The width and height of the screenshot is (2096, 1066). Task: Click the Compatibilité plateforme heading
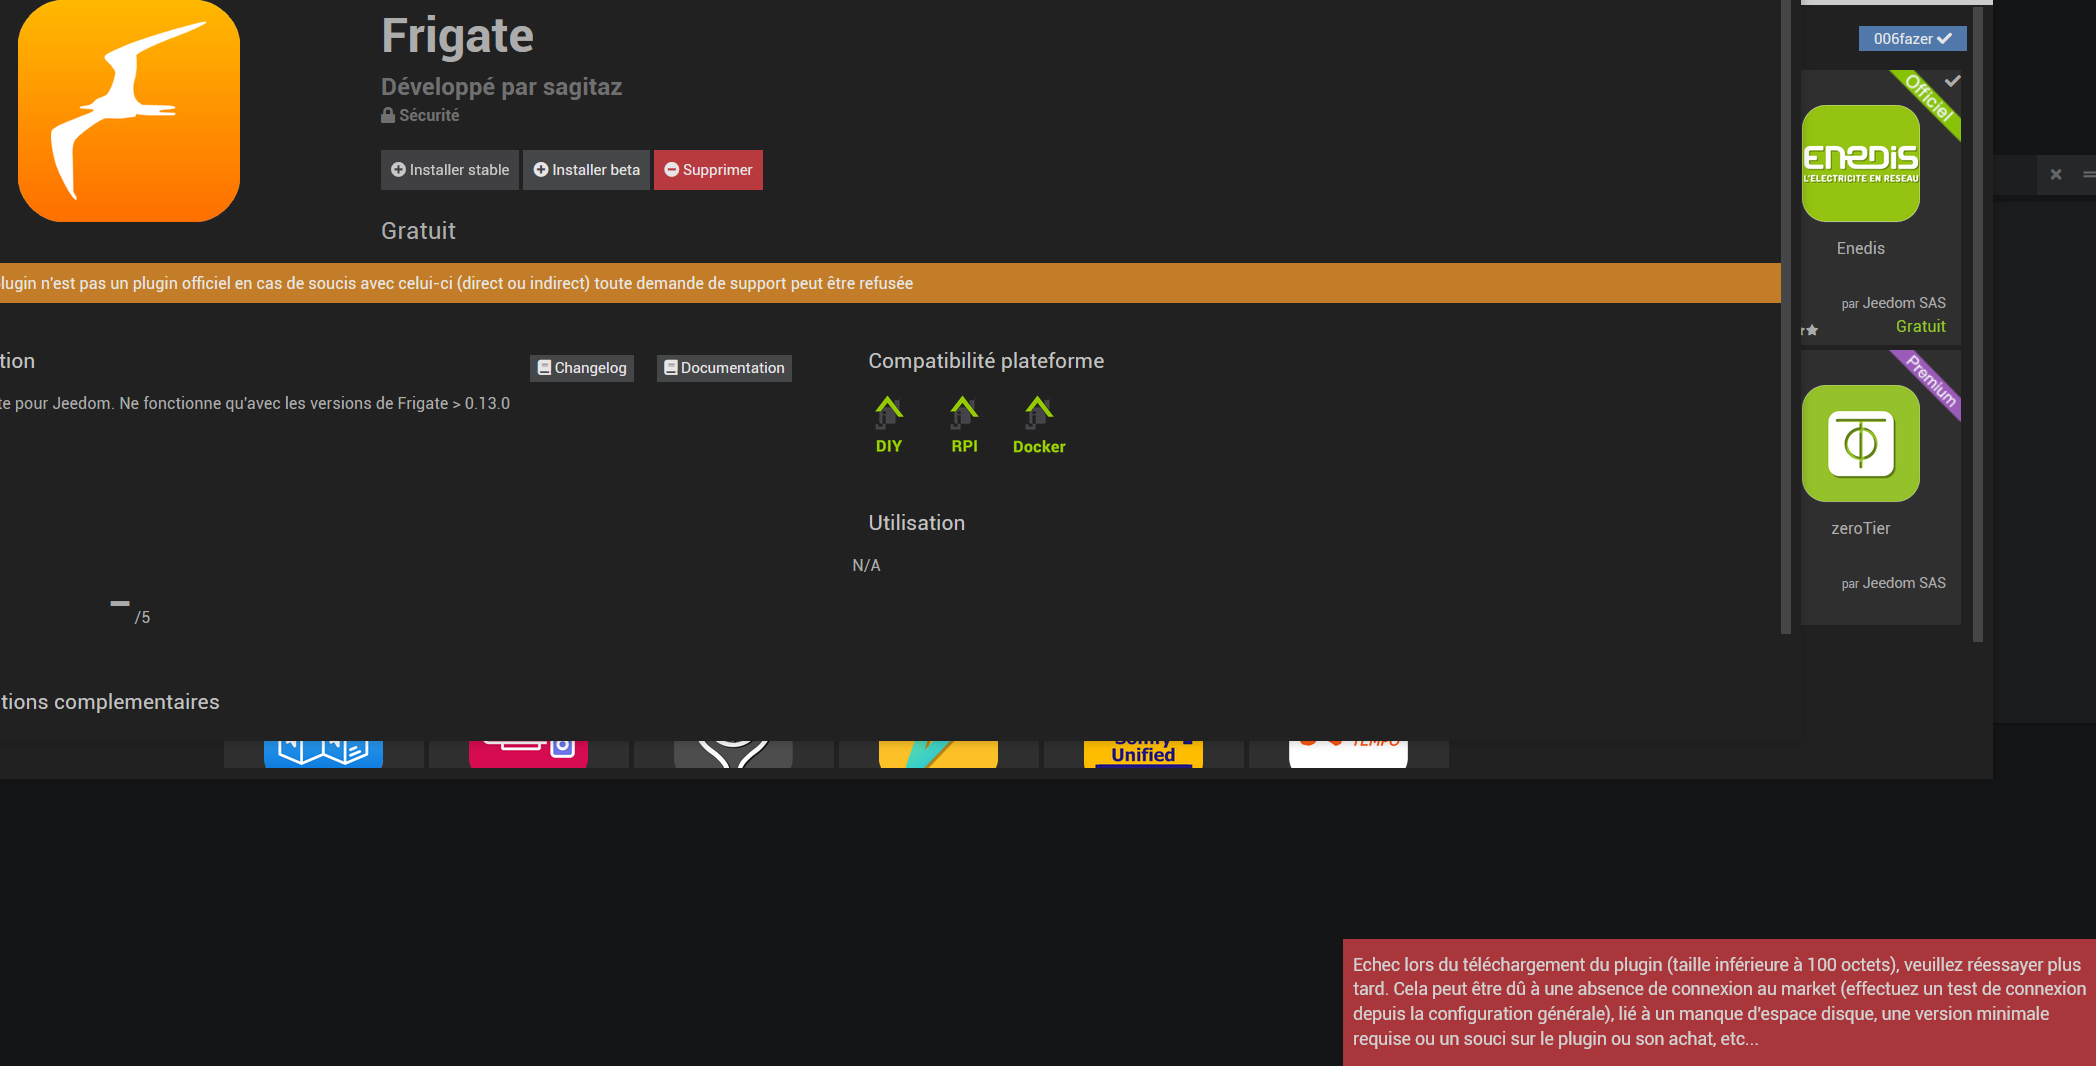click(x=986, y=361)
